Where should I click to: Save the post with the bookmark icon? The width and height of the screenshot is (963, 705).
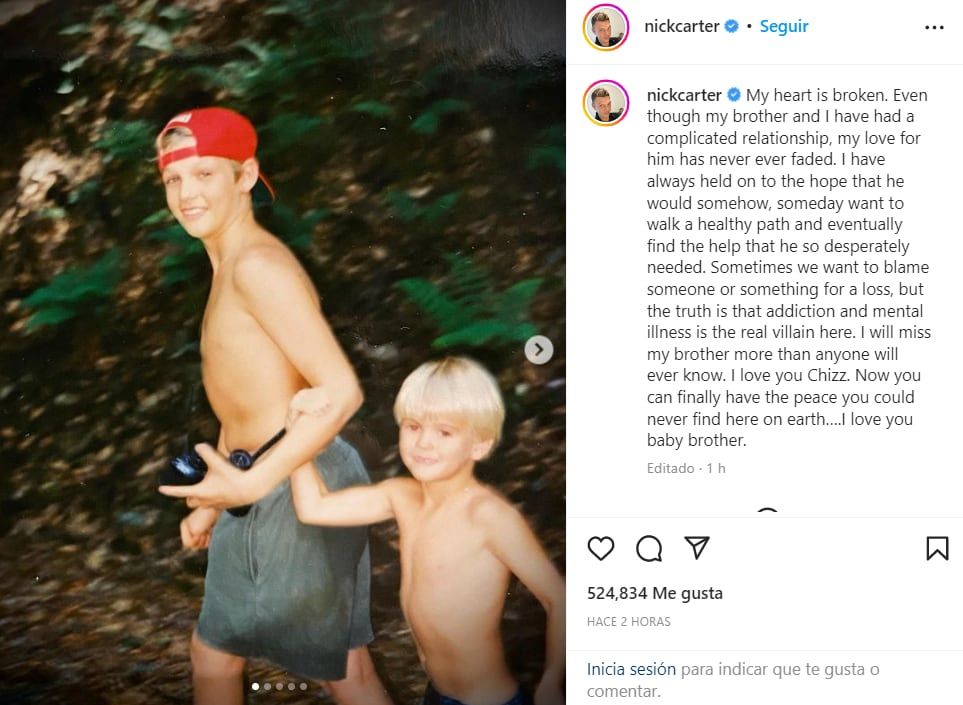[x=936, y=548]
